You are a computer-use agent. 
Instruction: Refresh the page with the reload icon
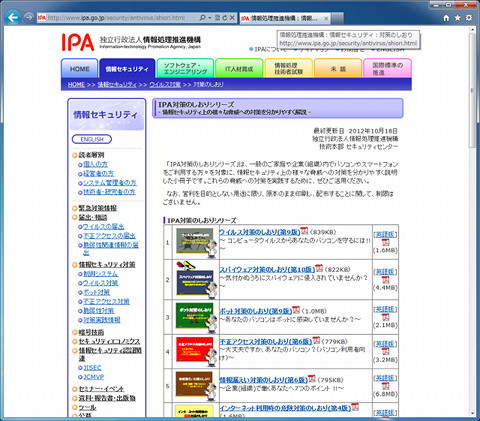pyautogui.click(x=225, y=18)
